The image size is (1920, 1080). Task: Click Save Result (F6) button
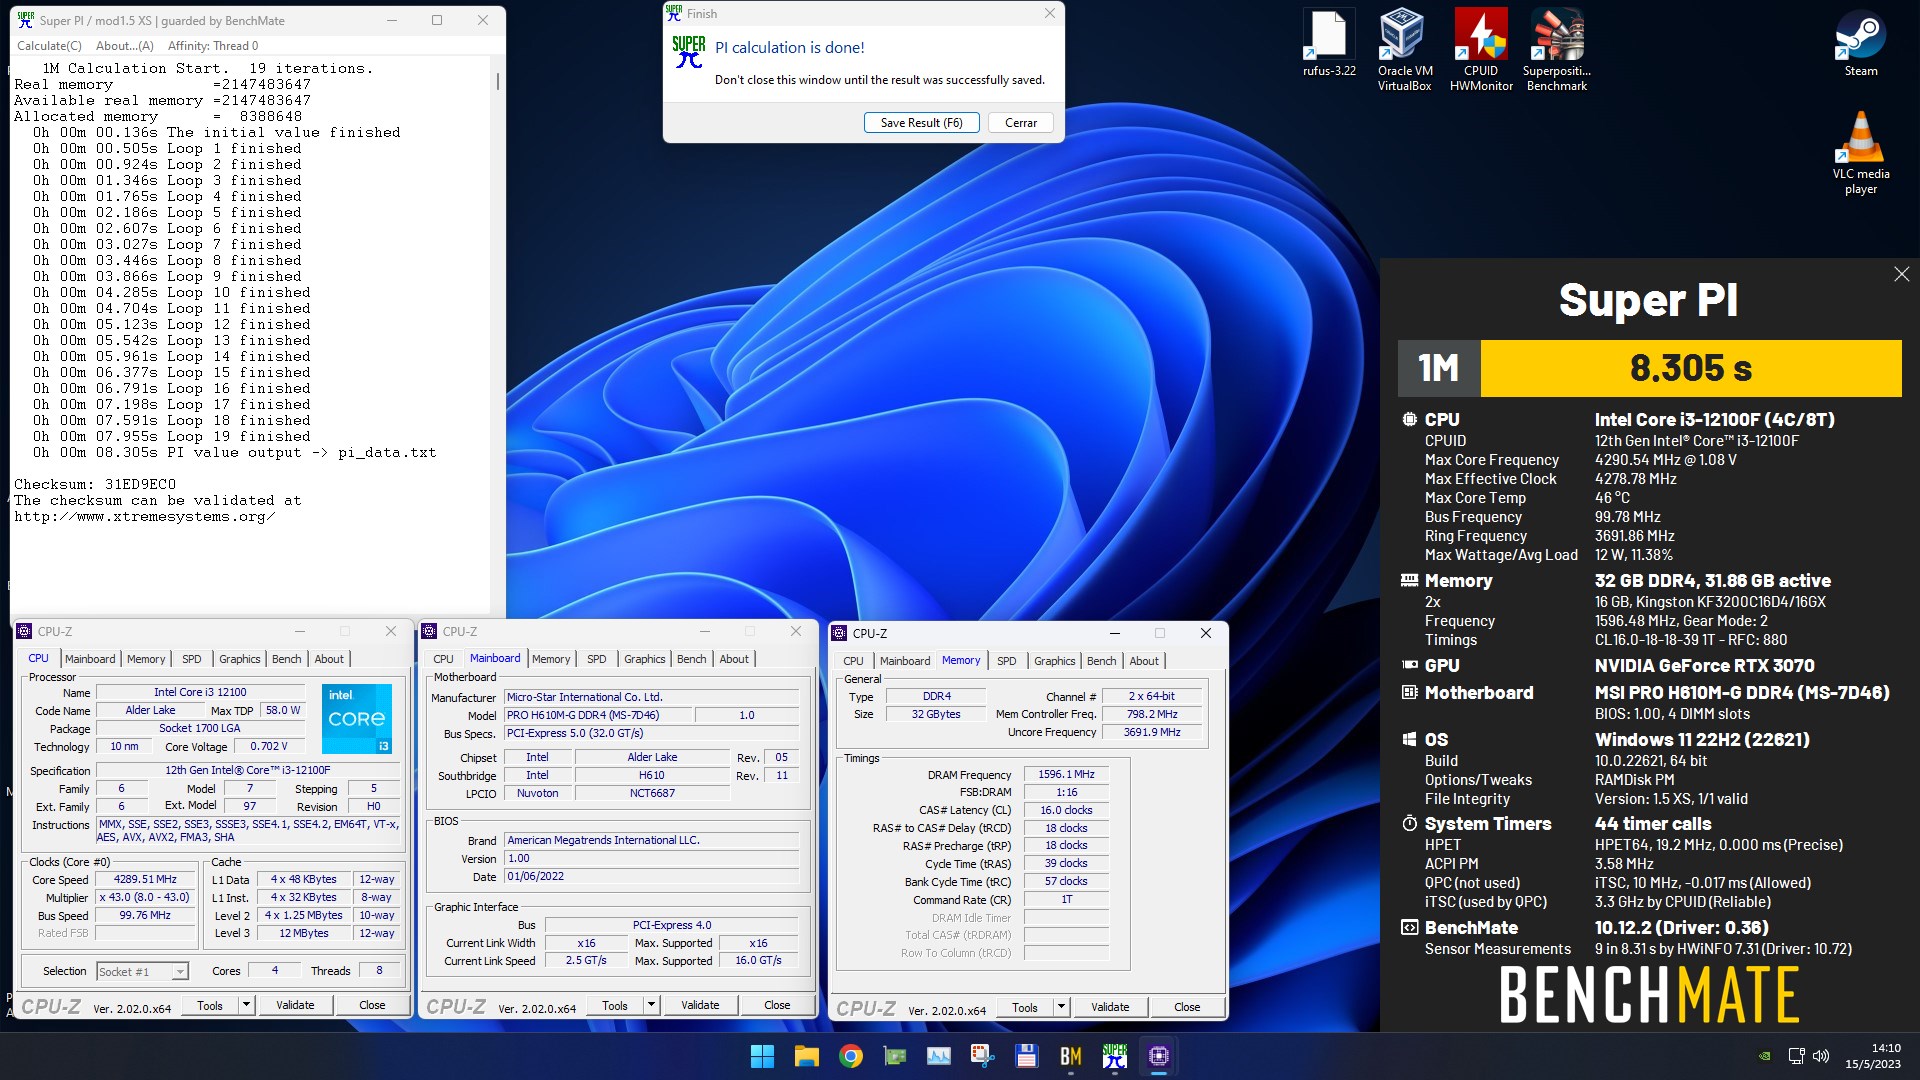[x=921, y=122]
